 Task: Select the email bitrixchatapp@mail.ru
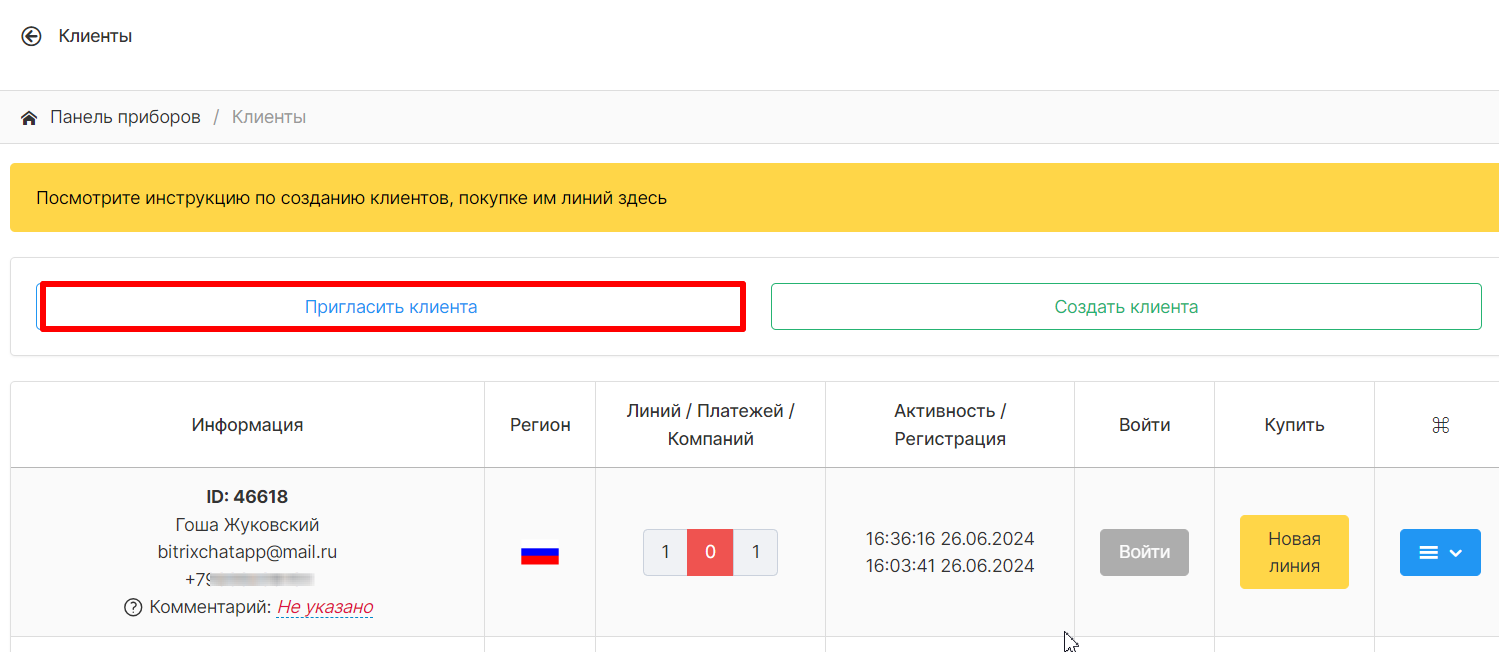click(247, 552)
